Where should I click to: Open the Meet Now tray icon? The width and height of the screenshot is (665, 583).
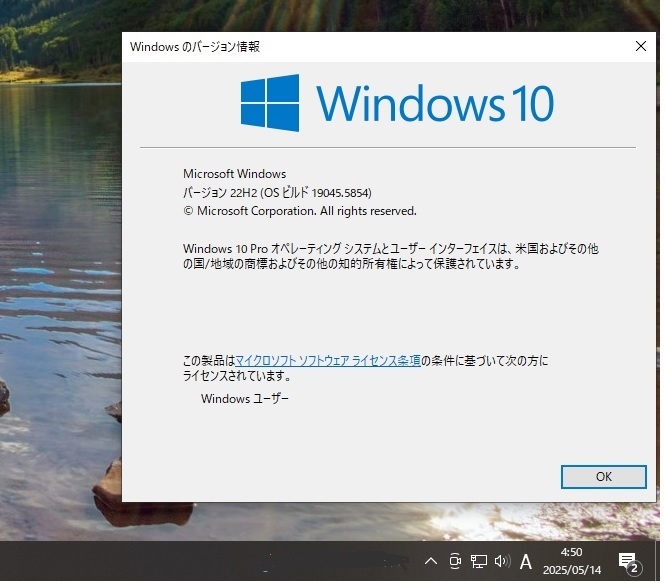pos(455,561)
